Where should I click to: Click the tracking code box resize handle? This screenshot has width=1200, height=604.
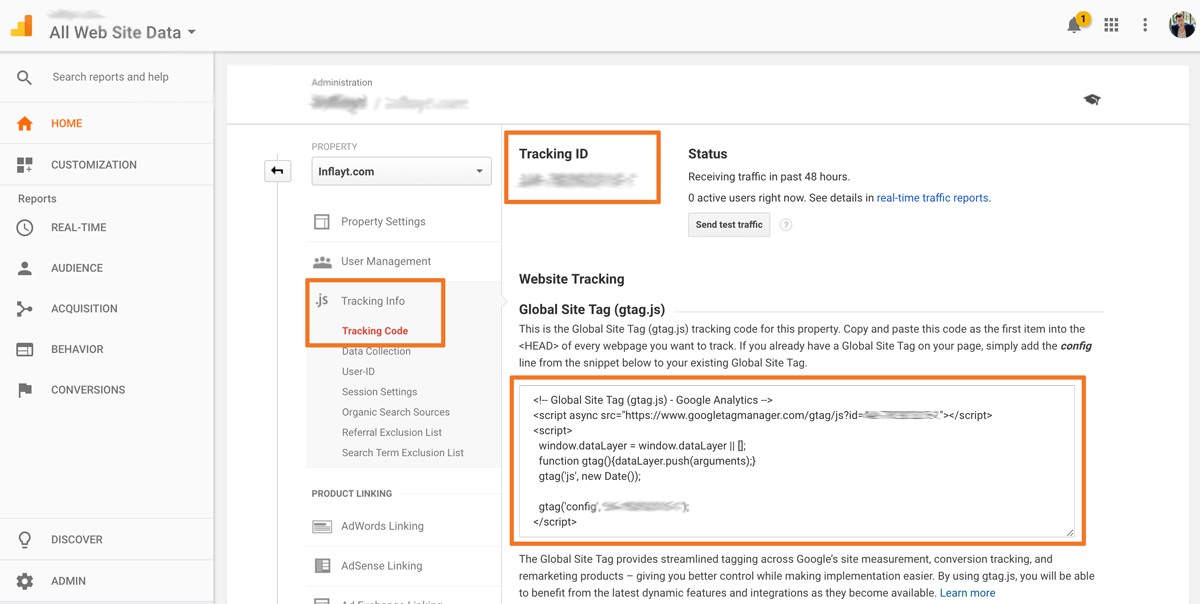pos(1070,532)
